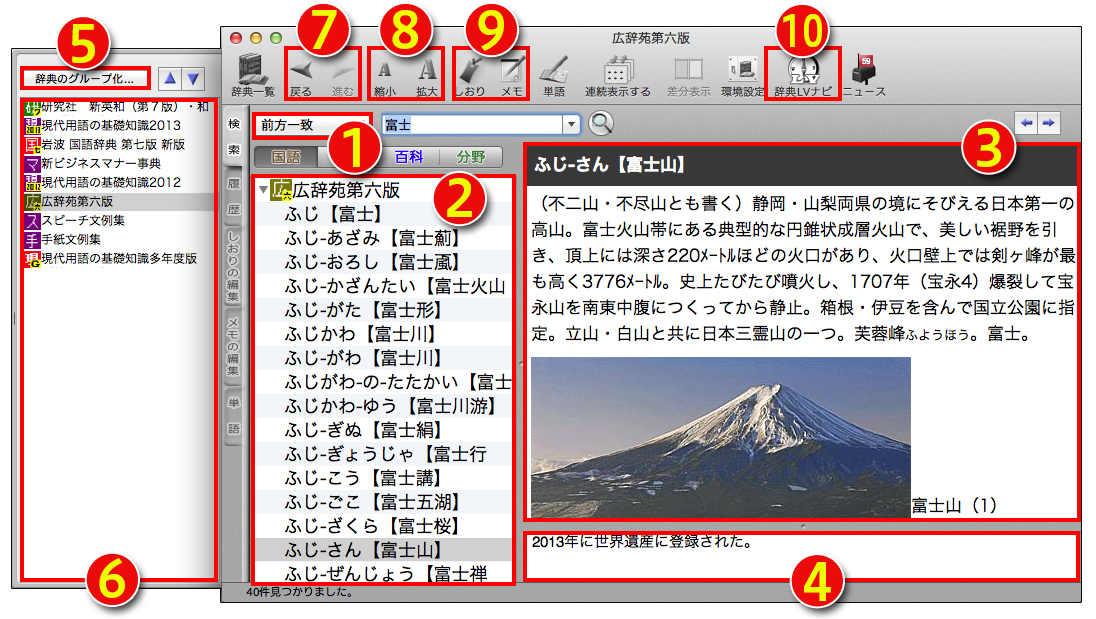Open the entry ふじ-おろし【富士颪】
This screenshot has height=619, width=1096.
[383, 262]
